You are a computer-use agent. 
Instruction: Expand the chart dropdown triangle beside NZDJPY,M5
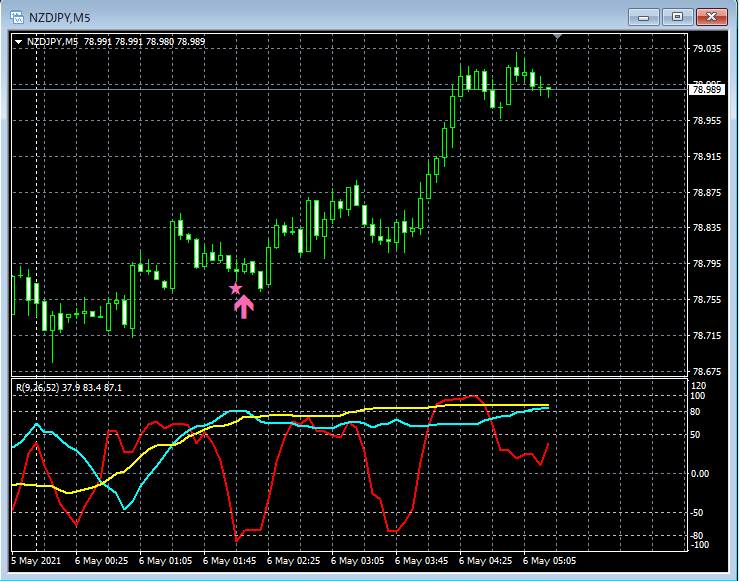coord(18,42)
